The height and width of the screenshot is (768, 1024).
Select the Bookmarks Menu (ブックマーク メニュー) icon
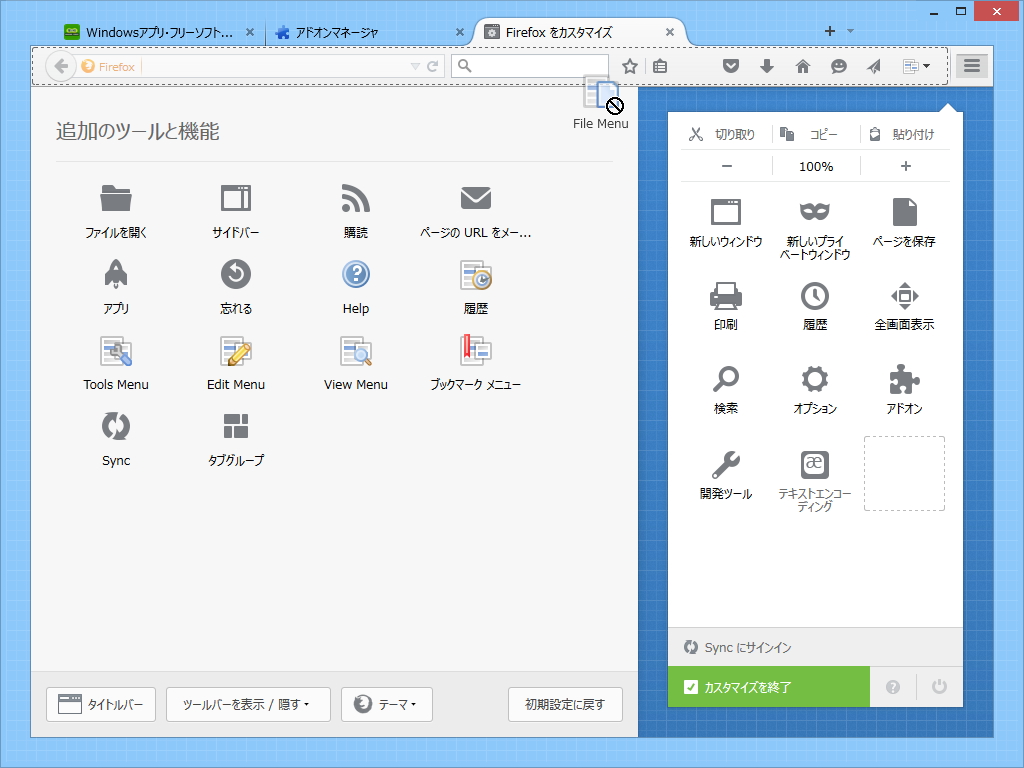coord(475,349)
